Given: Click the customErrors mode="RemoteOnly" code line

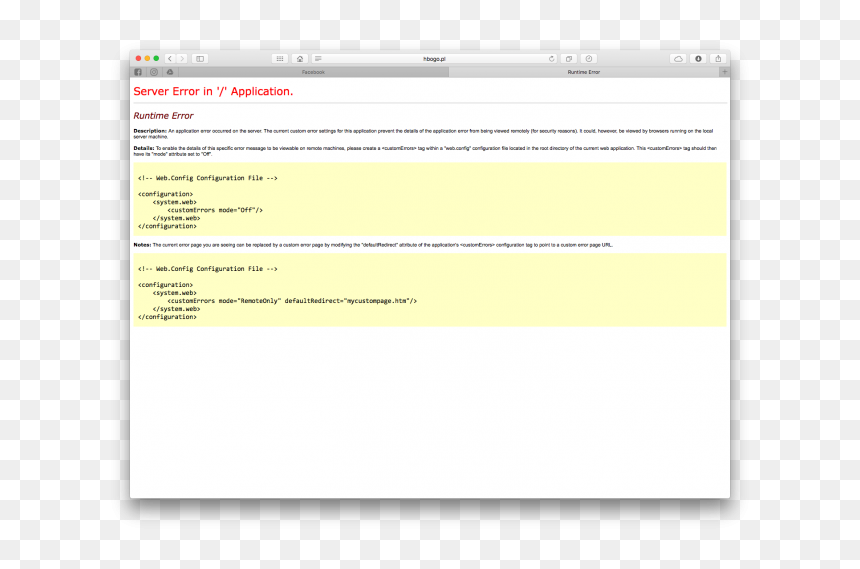Looking at the screenshot, I should click(x=292, y=301).
